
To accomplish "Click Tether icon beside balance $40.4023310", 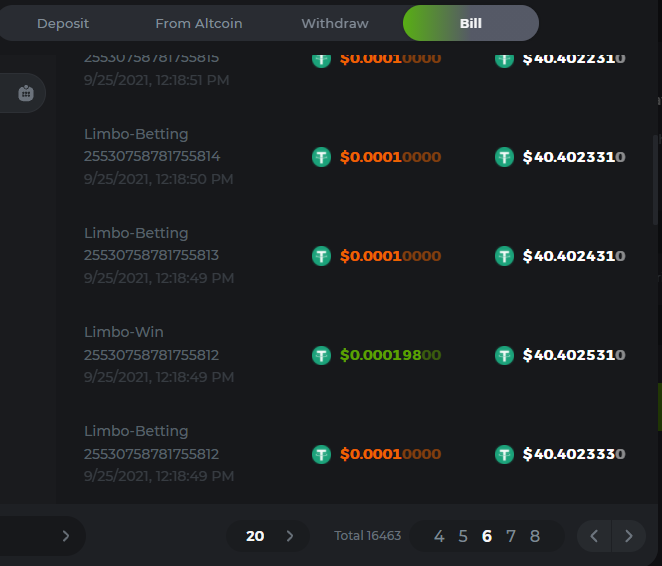I will tap(505, 157).
